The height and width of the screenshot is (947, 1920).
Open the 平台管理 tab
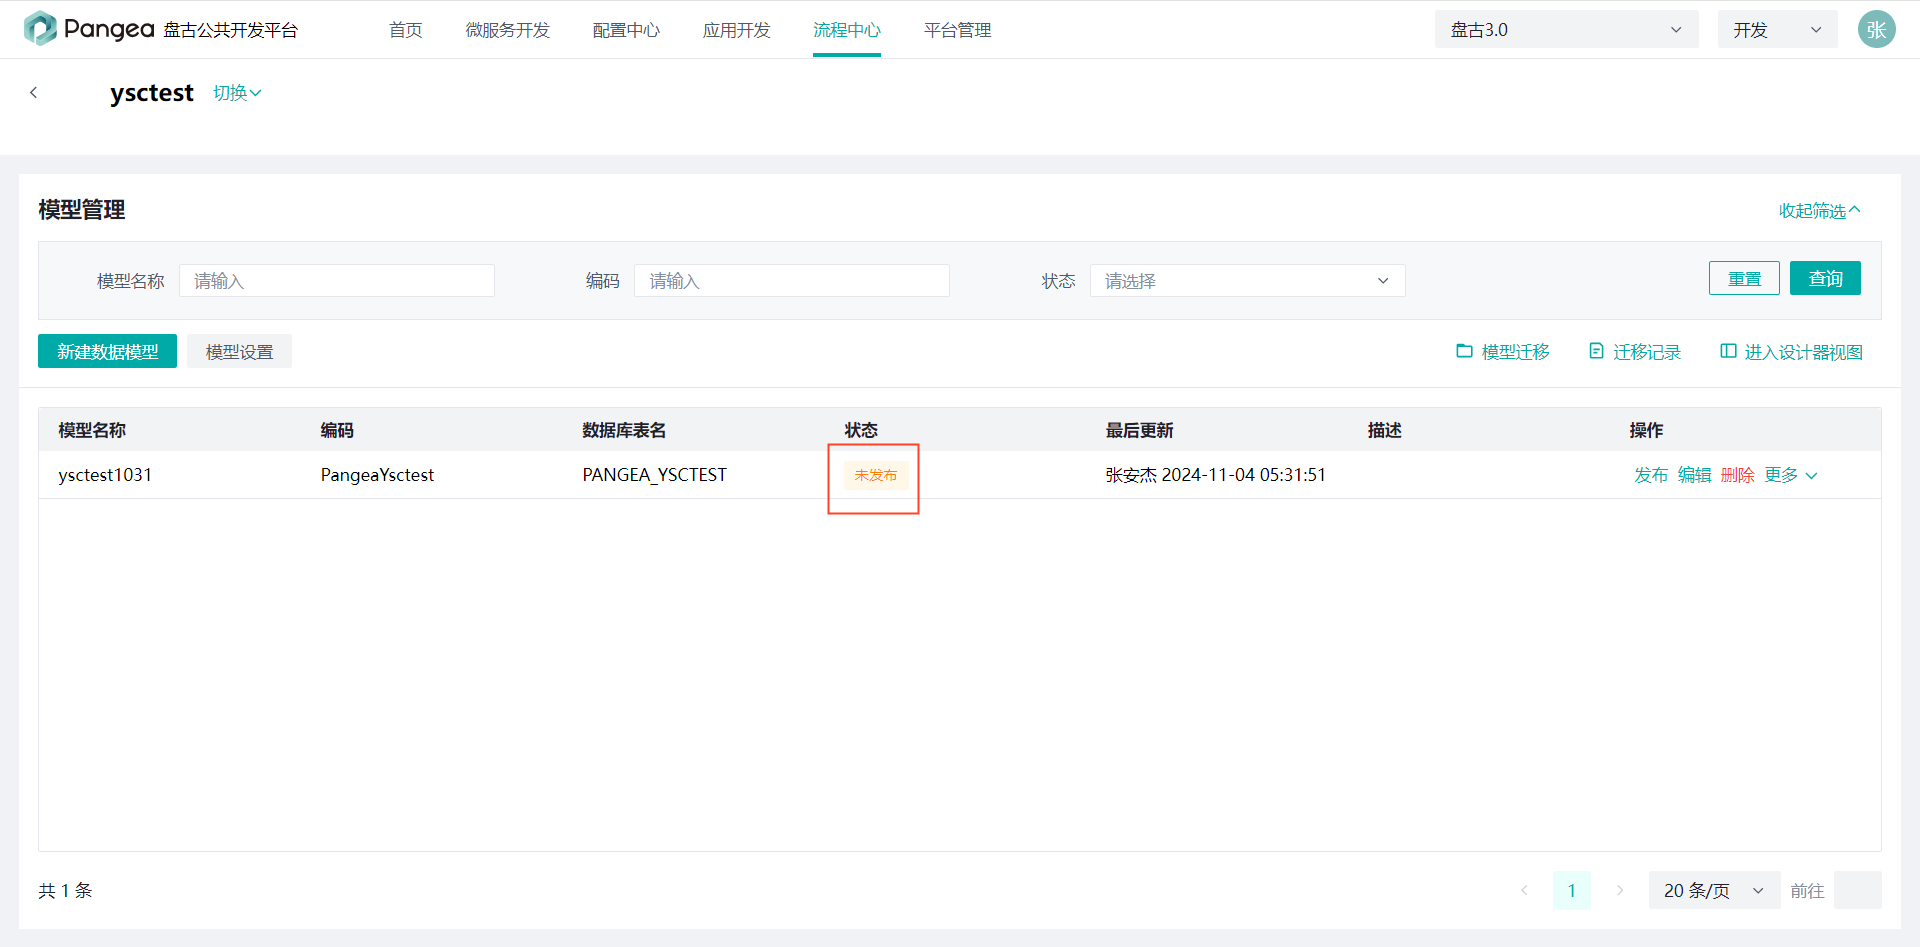click(957, 30)
